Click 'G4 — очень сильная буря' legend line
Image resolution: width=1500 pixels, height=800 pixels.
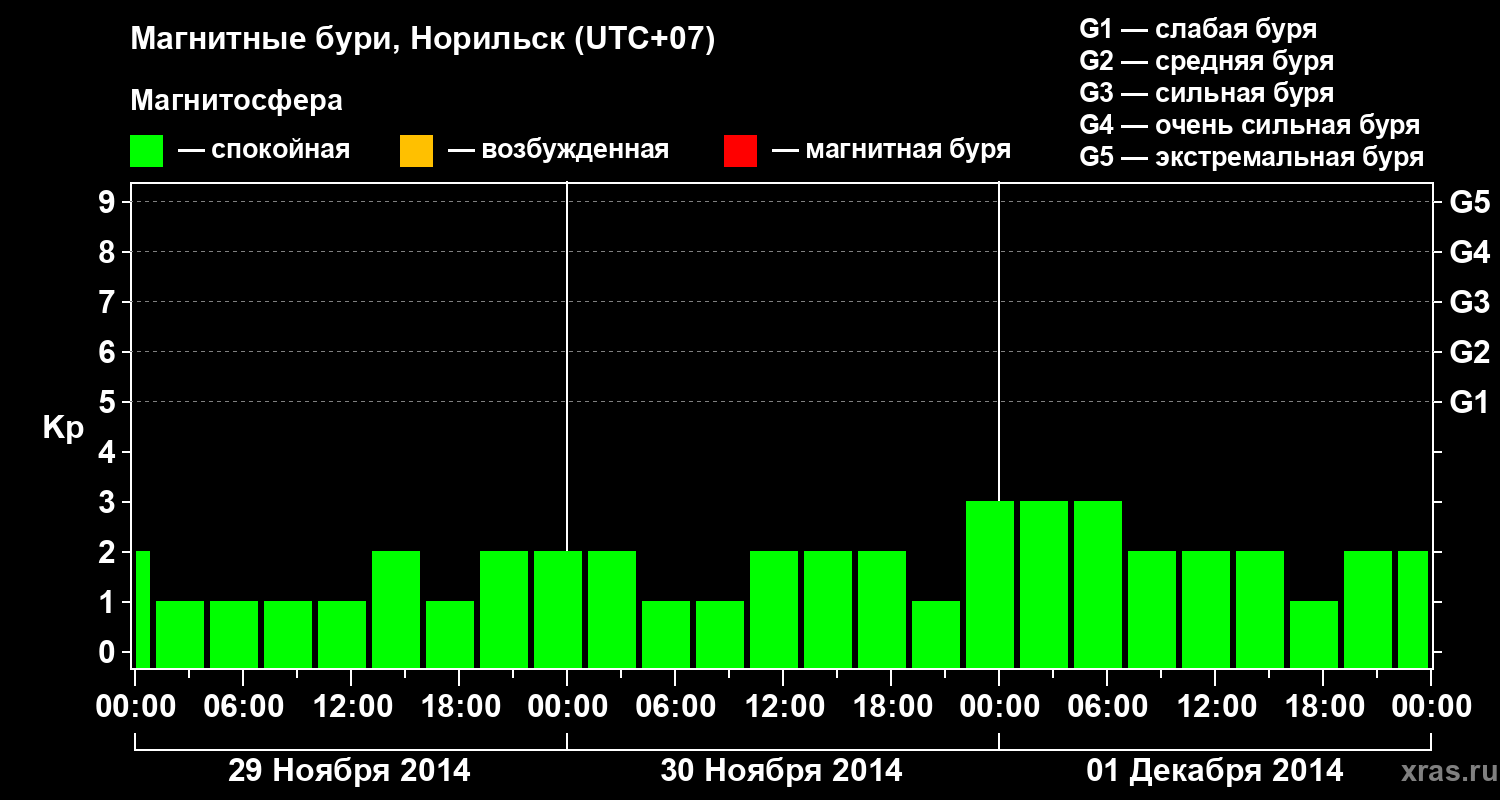click(1250, 125)
